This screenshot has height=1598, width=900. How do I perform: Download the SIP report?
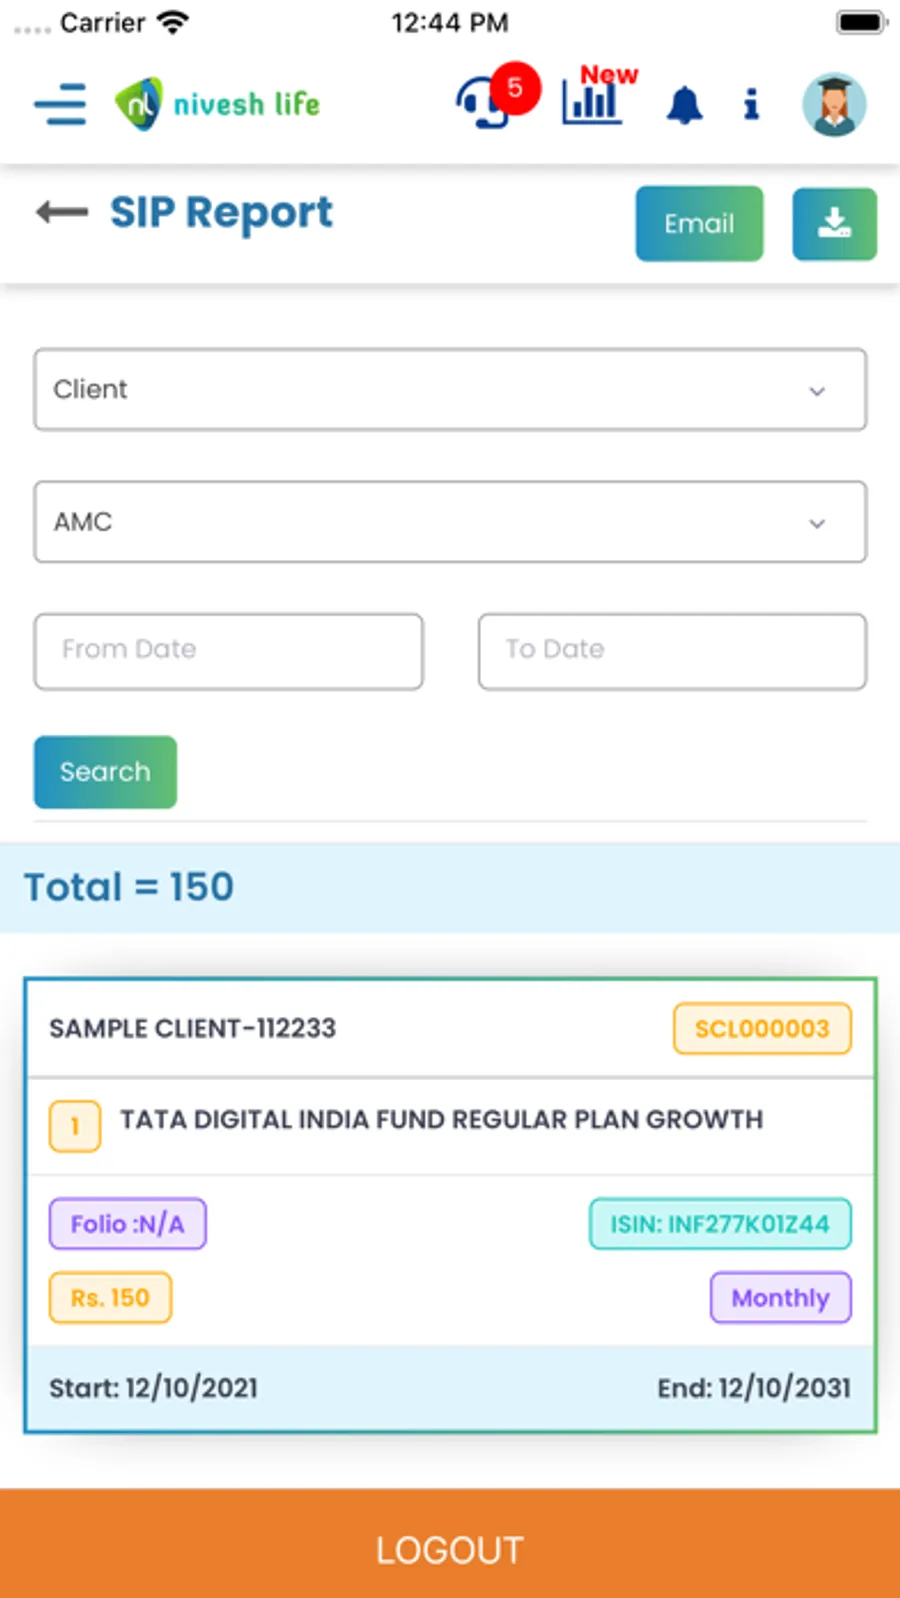coord(834,224)
